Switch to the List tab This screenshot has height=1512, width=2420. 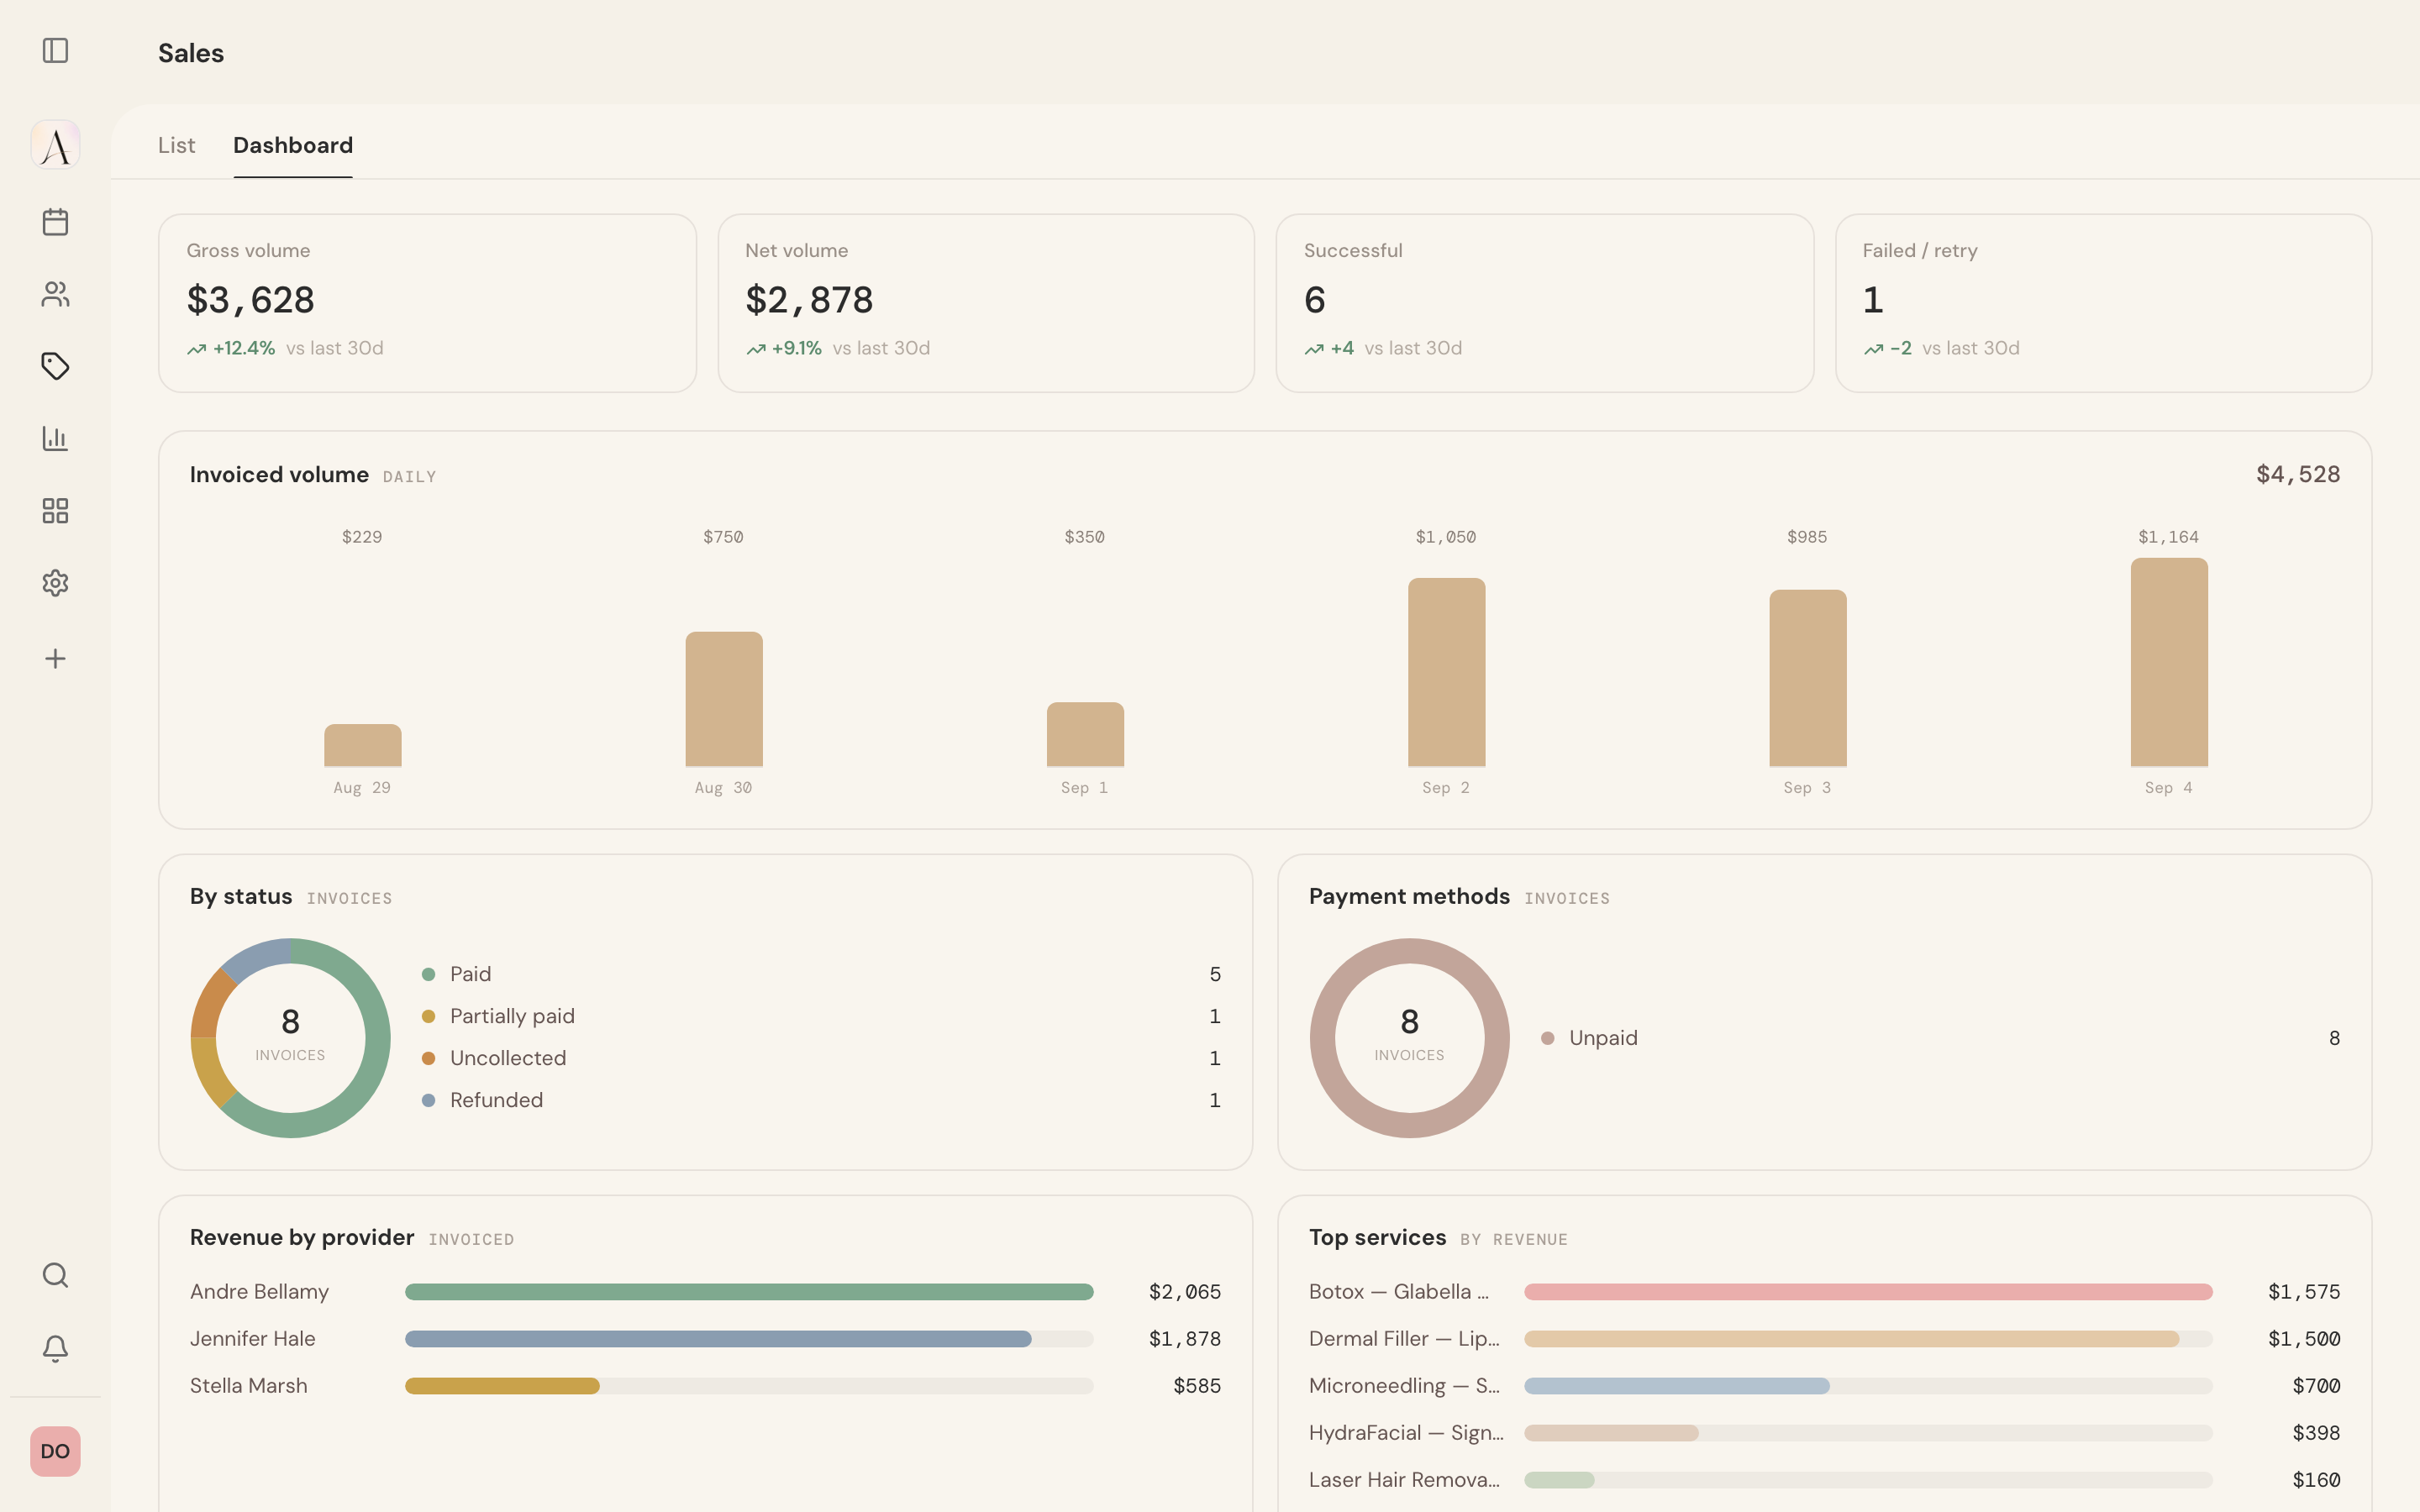pos(176,145)
